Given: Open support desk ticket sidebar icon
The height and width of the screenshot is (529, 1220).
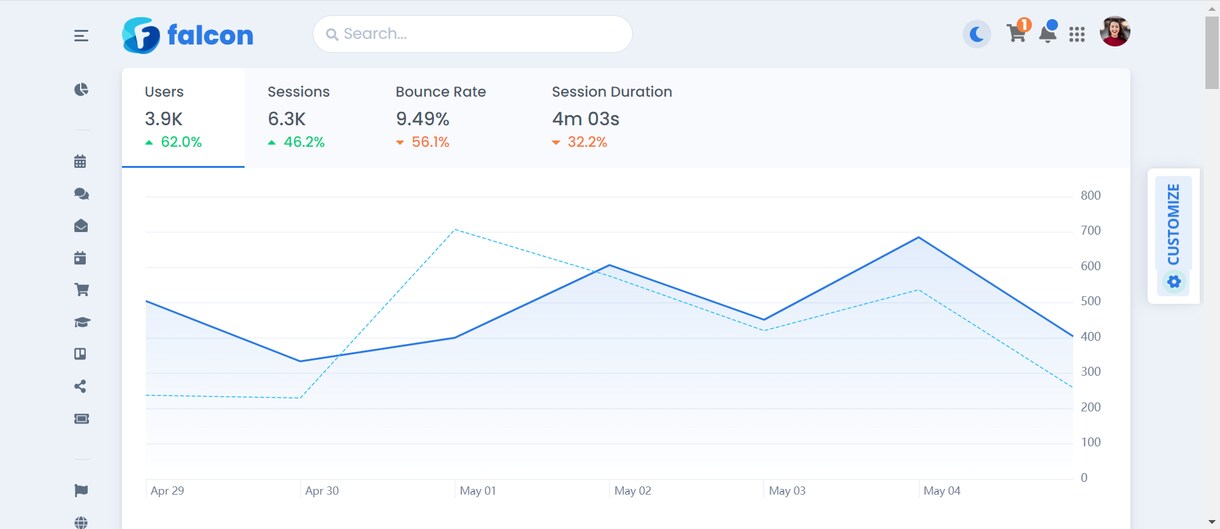Looking at the screenshot, I should click(x=82, y=418).
